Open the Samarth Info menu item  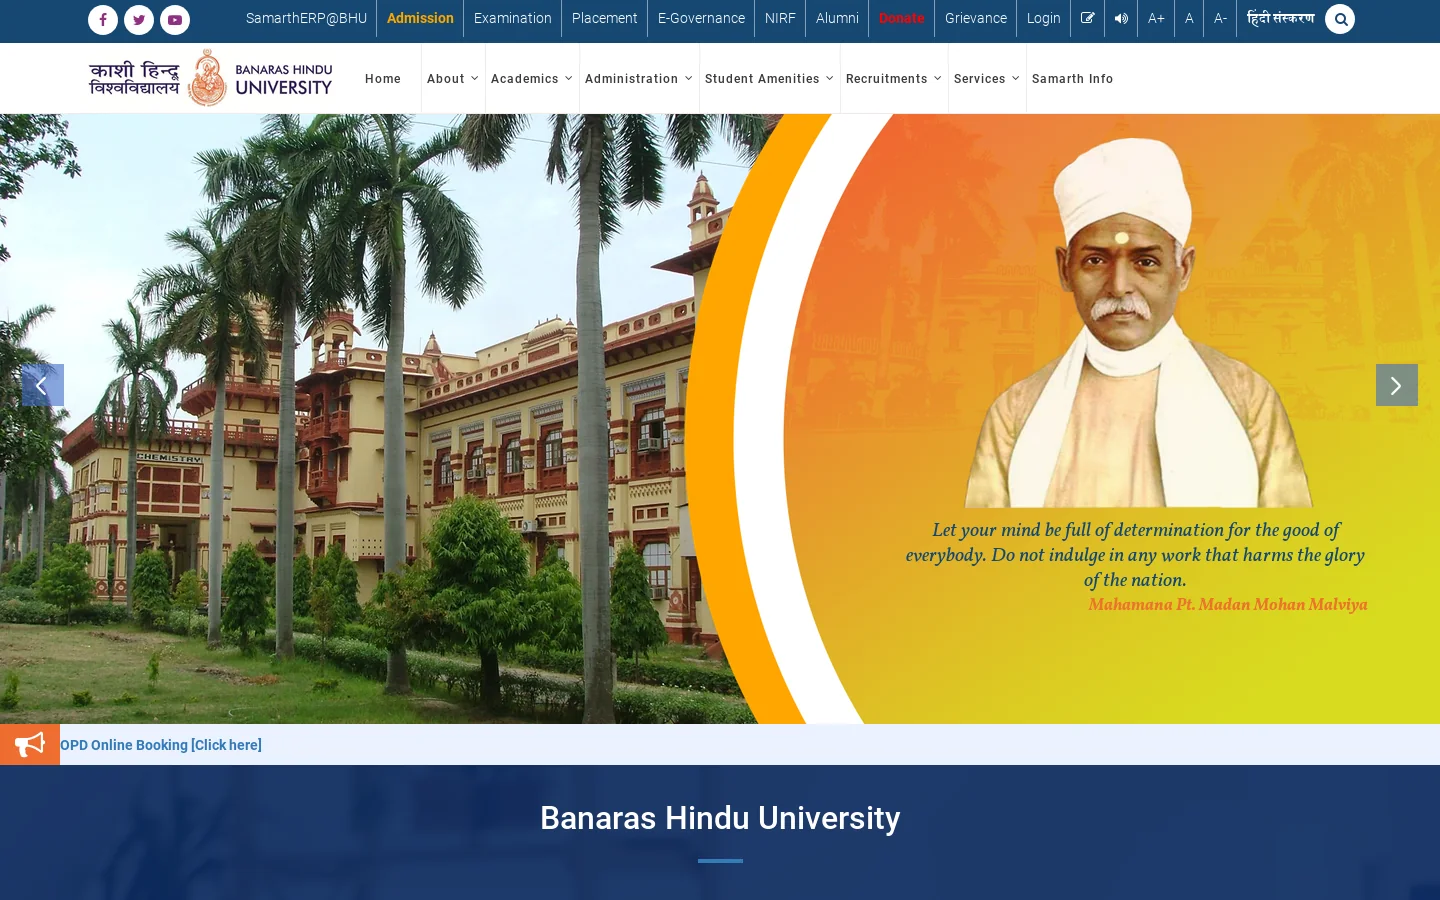pos(1072,79)
